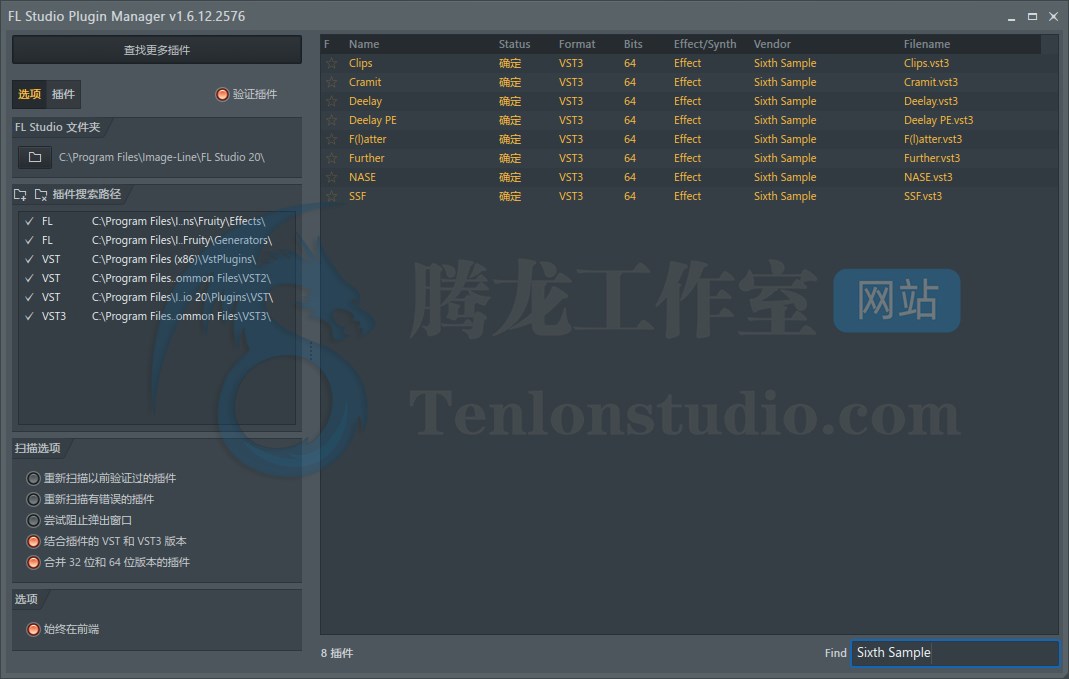The image size is (1069, 679).
Task: Click Sixth Sample vendor in the SSF row
Action: tap(785, 197)
